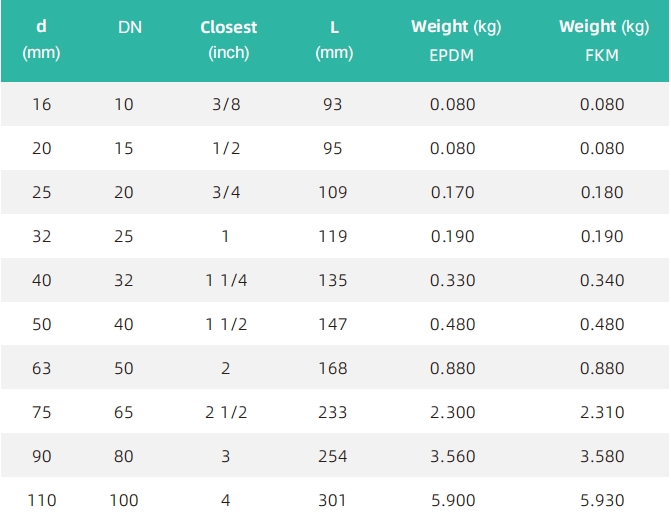The width and height of the screenshot is (671, 520).
Task: Select the L value 168 cell
Action: click(x=333, y=368)
